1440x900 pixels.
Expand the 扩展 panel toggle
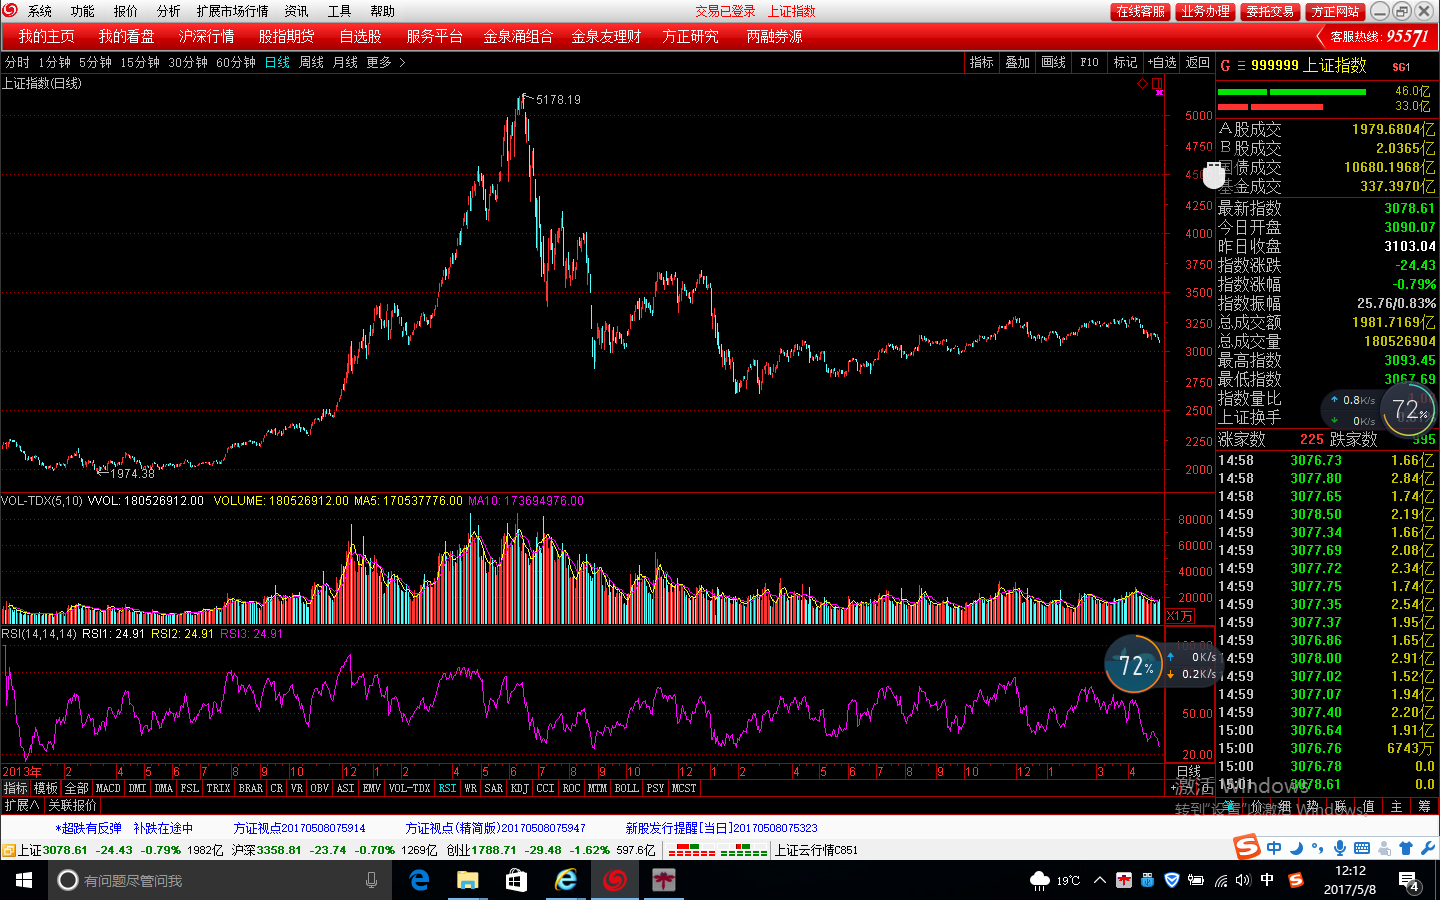pyautogui.click(x=21, y=805)
